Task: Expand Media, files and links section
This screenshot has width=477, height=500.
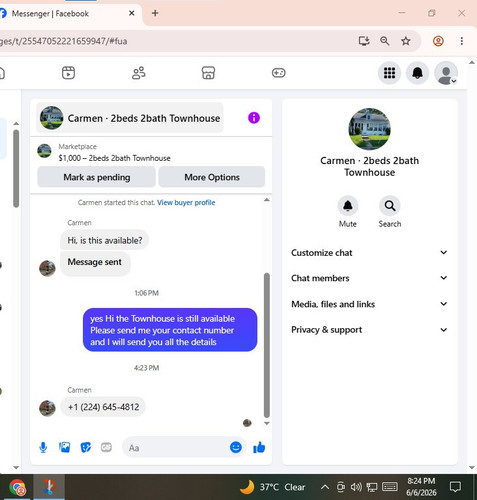Action: (369, 304)
